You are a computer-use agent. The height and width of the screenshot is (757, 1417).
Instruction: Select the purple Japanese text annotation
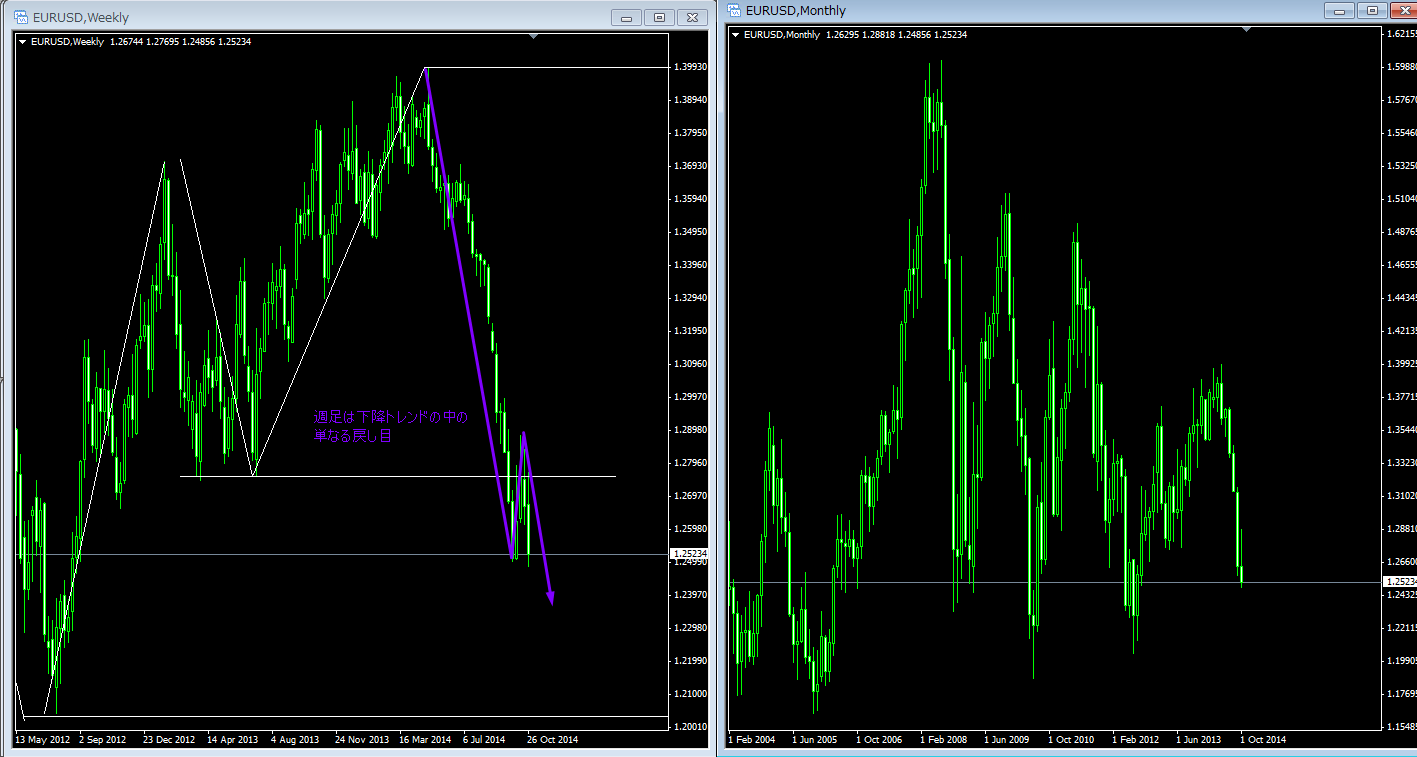390,426
